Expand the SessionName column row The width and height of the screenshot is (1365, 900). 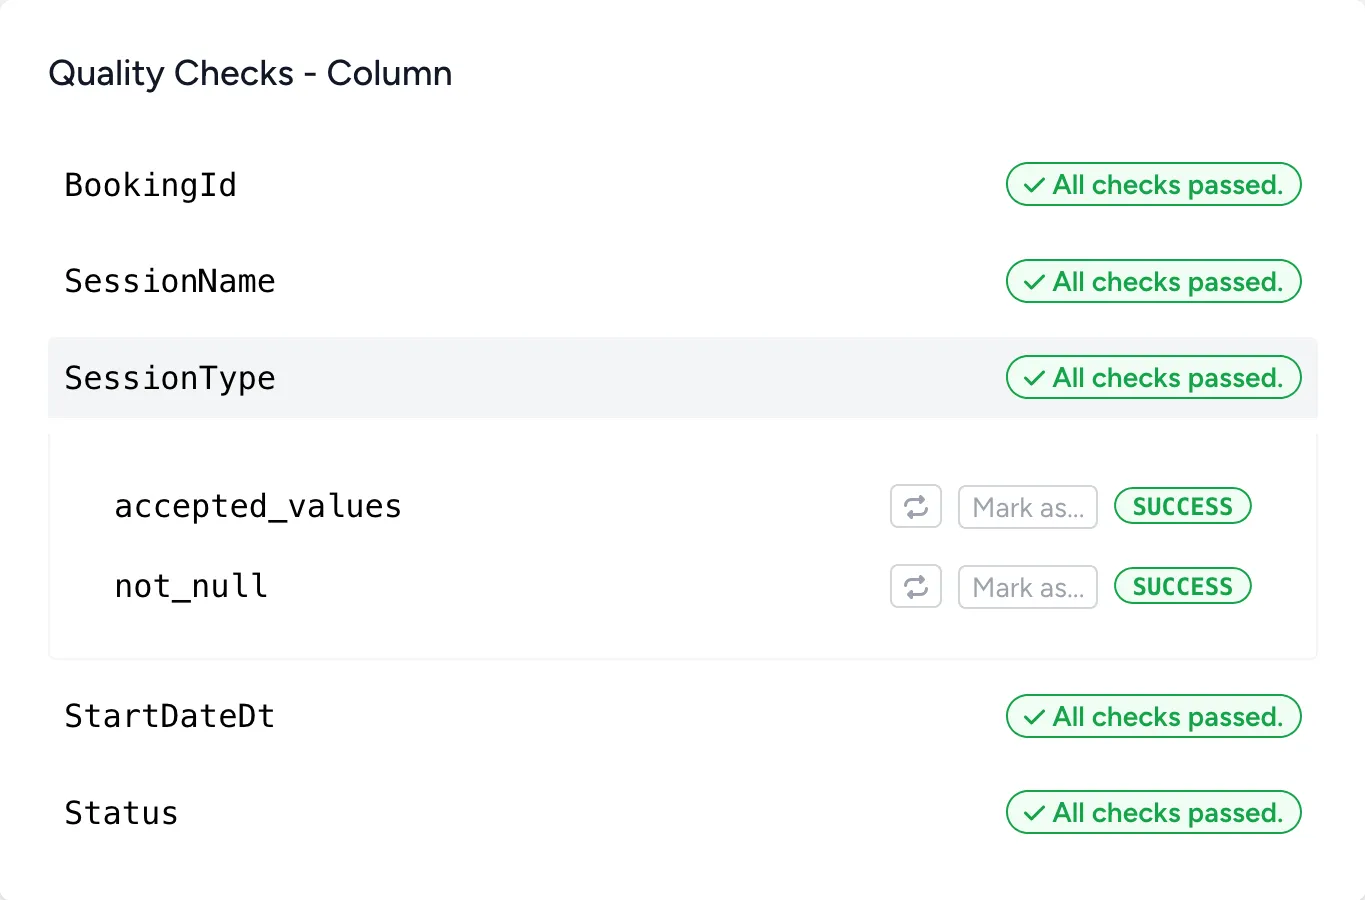tap(170, 281)
